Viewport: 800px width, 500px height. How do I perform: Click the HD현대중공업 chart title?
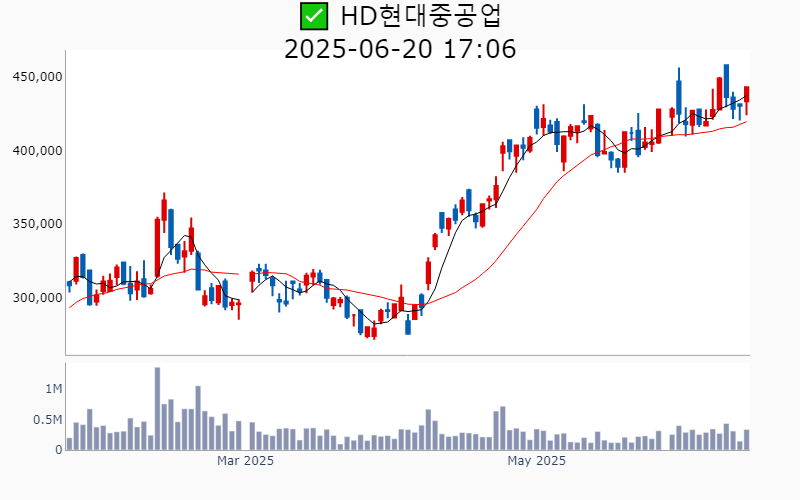421,16
